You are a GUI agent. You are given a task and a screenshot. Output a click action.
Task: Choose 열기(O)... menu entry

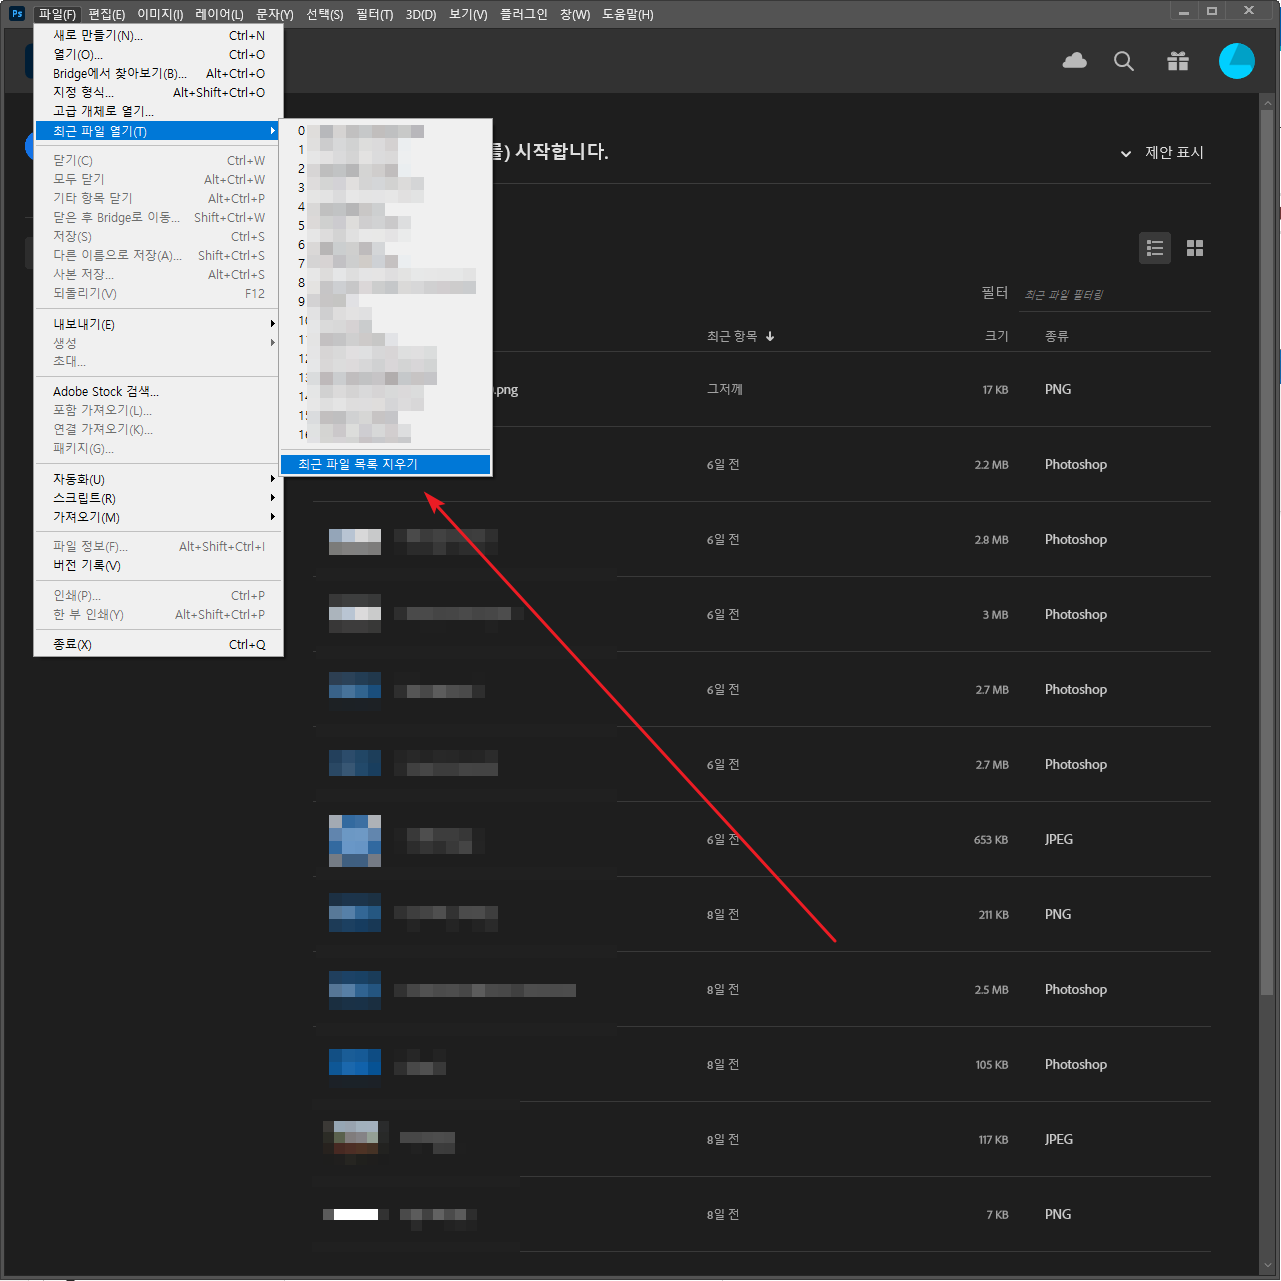pyautogui.click(x=159, y=54)
